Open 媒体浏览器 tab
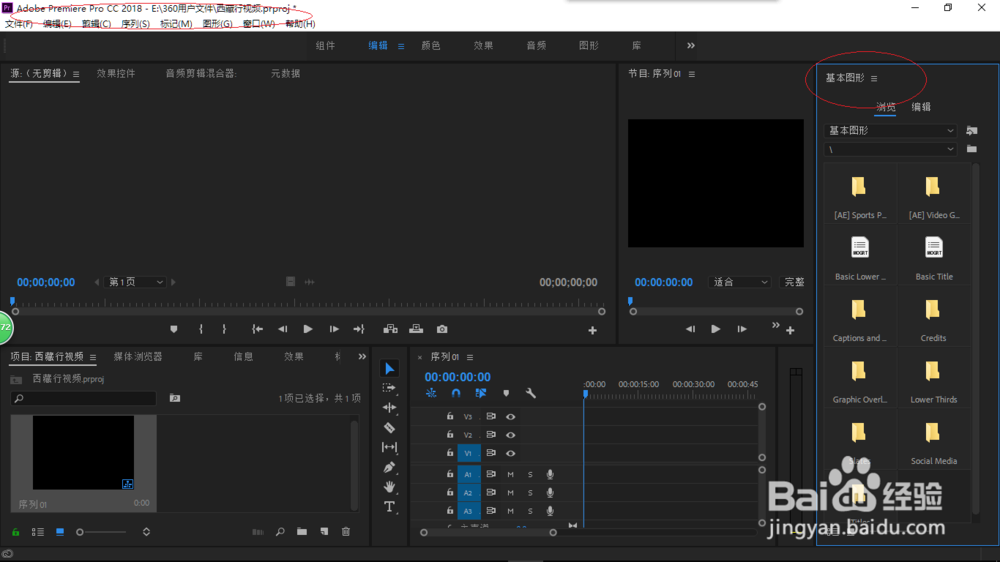Screen dimensions: 1000x562 click(138, 357)
